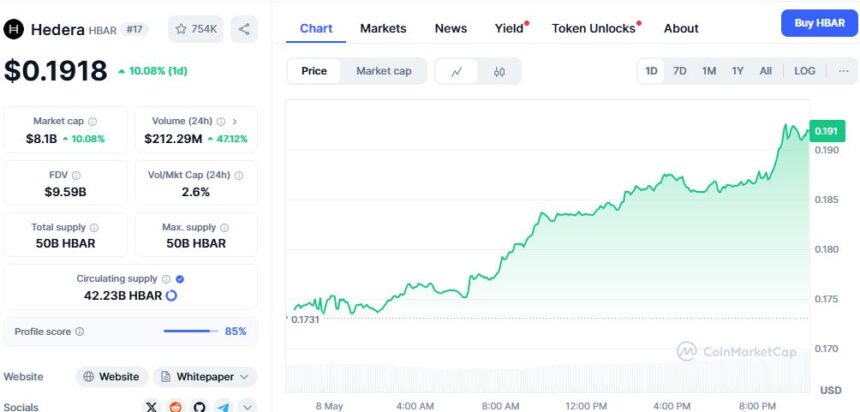Click the 12:00 PM time axis label
Screen dimensions: 860x412
tap(586, 407)
